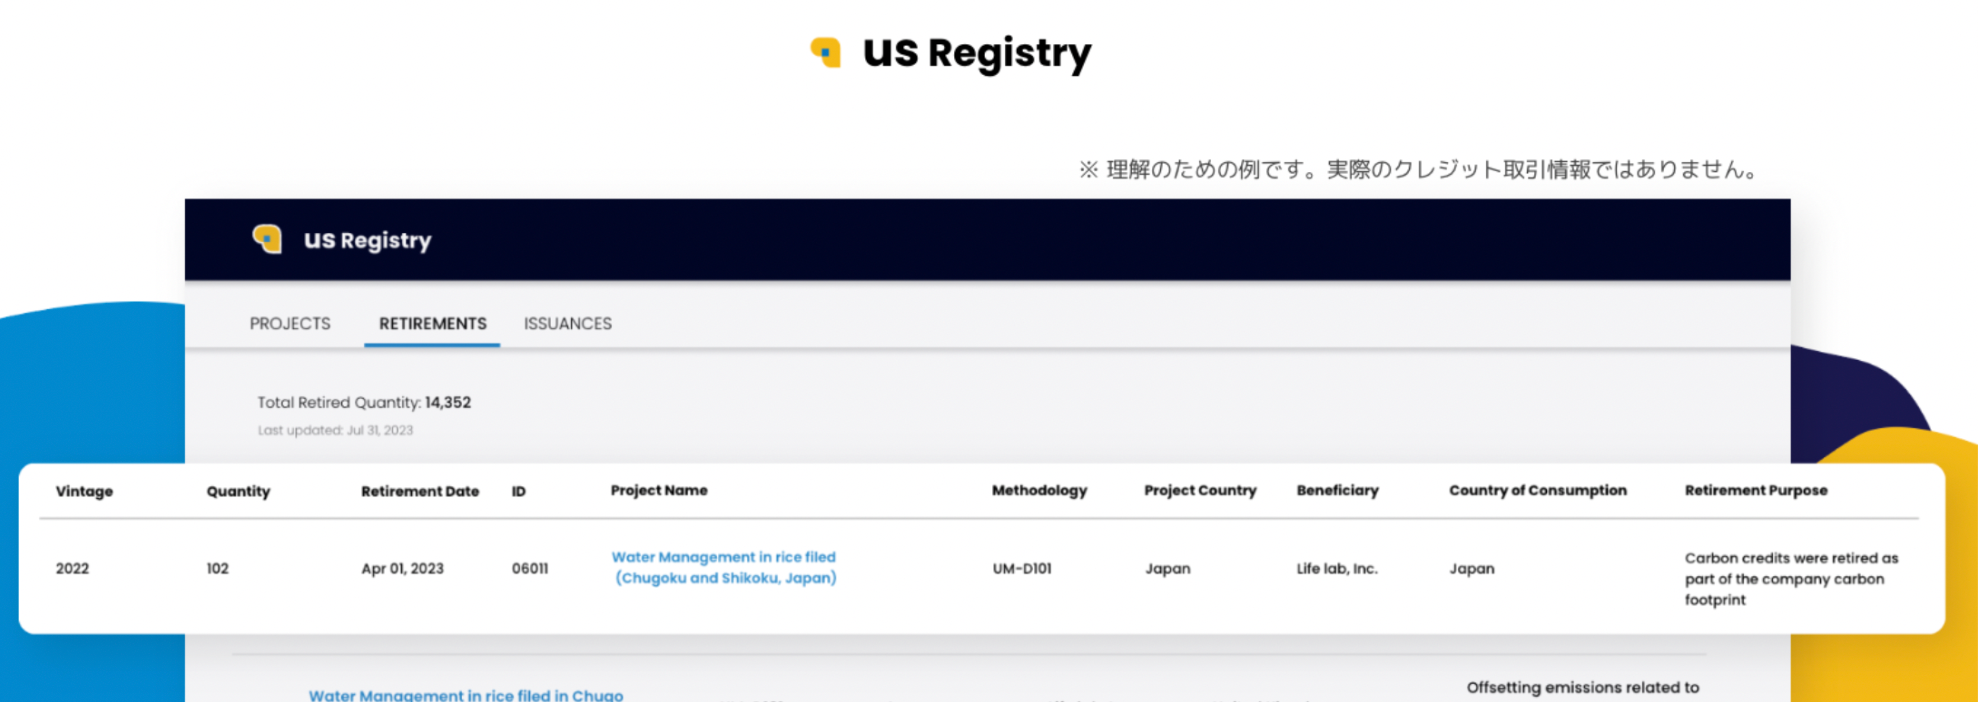Click the US Registry text in the dark header
Image resolution: width=1978 pixels, height=702 pixels.
click(x=367, y=240)
